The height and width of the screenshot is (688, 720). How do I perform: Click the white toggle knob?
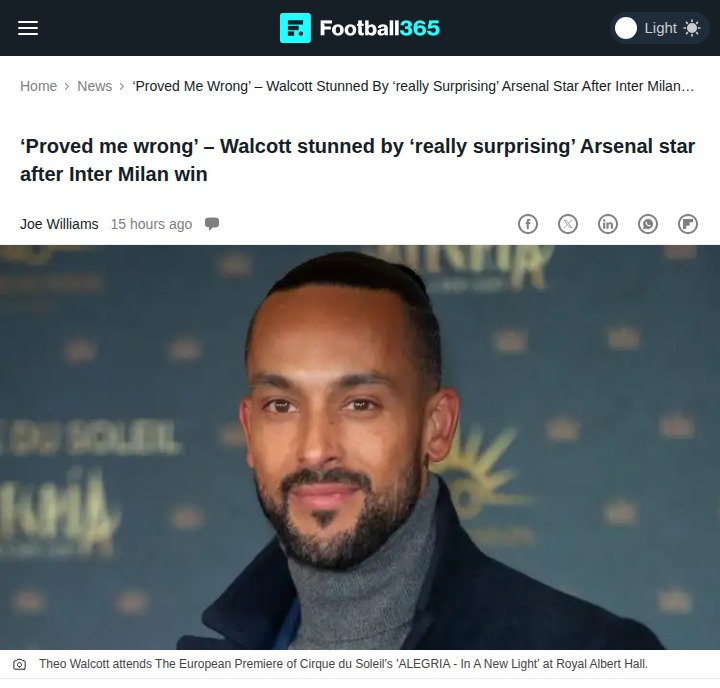tap(626, 28)
